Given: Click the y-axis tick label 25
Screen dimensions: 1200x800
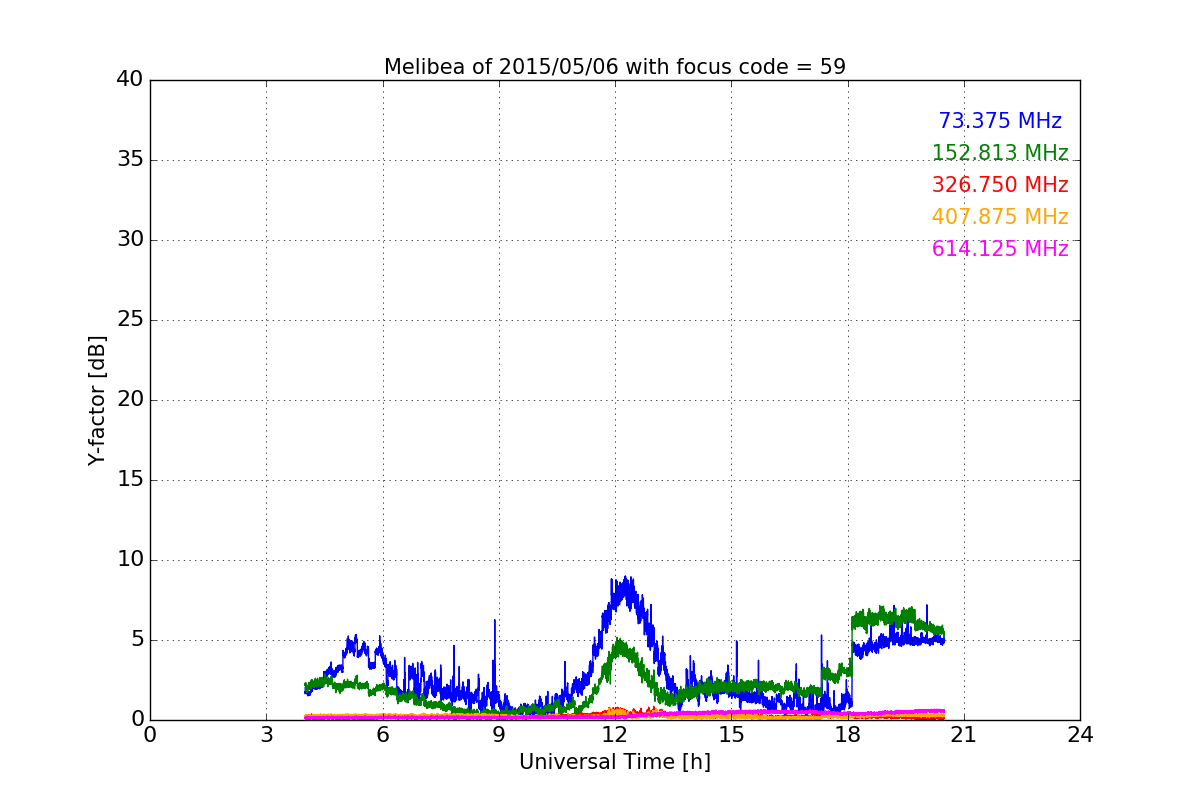Looking at the screenshot, I should point(130,320).
